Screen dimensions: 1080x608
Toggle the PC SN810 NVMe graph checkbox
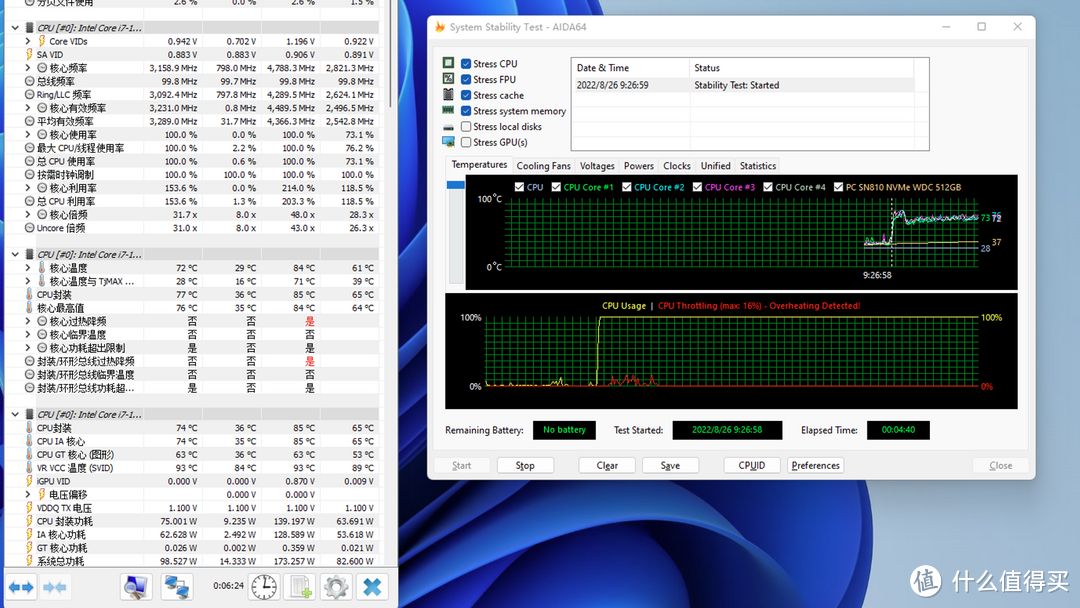tap(838, 187)
